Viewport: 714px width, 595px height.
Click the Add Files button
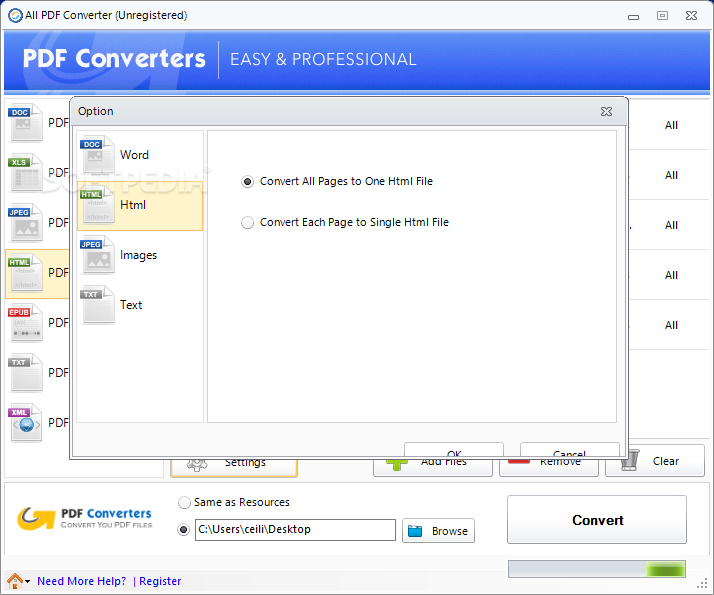pyautogui.click(x=433, y=468)
